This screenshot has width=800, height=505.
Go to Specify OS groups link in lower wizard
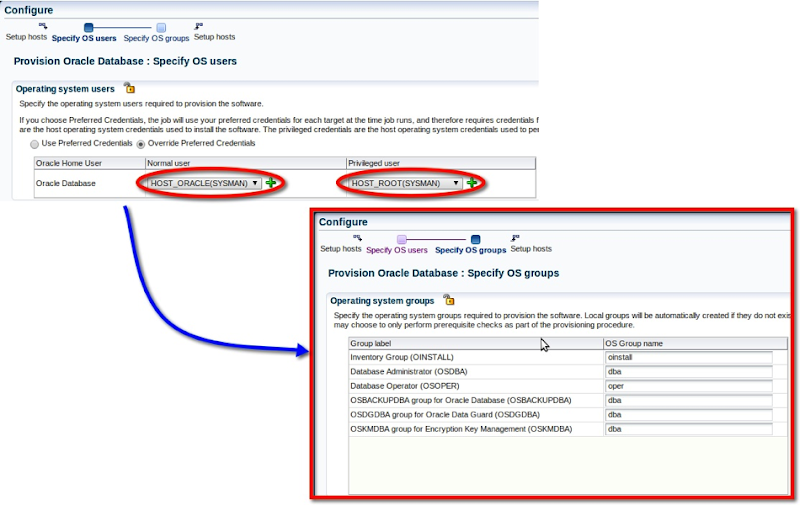(470, 250)
